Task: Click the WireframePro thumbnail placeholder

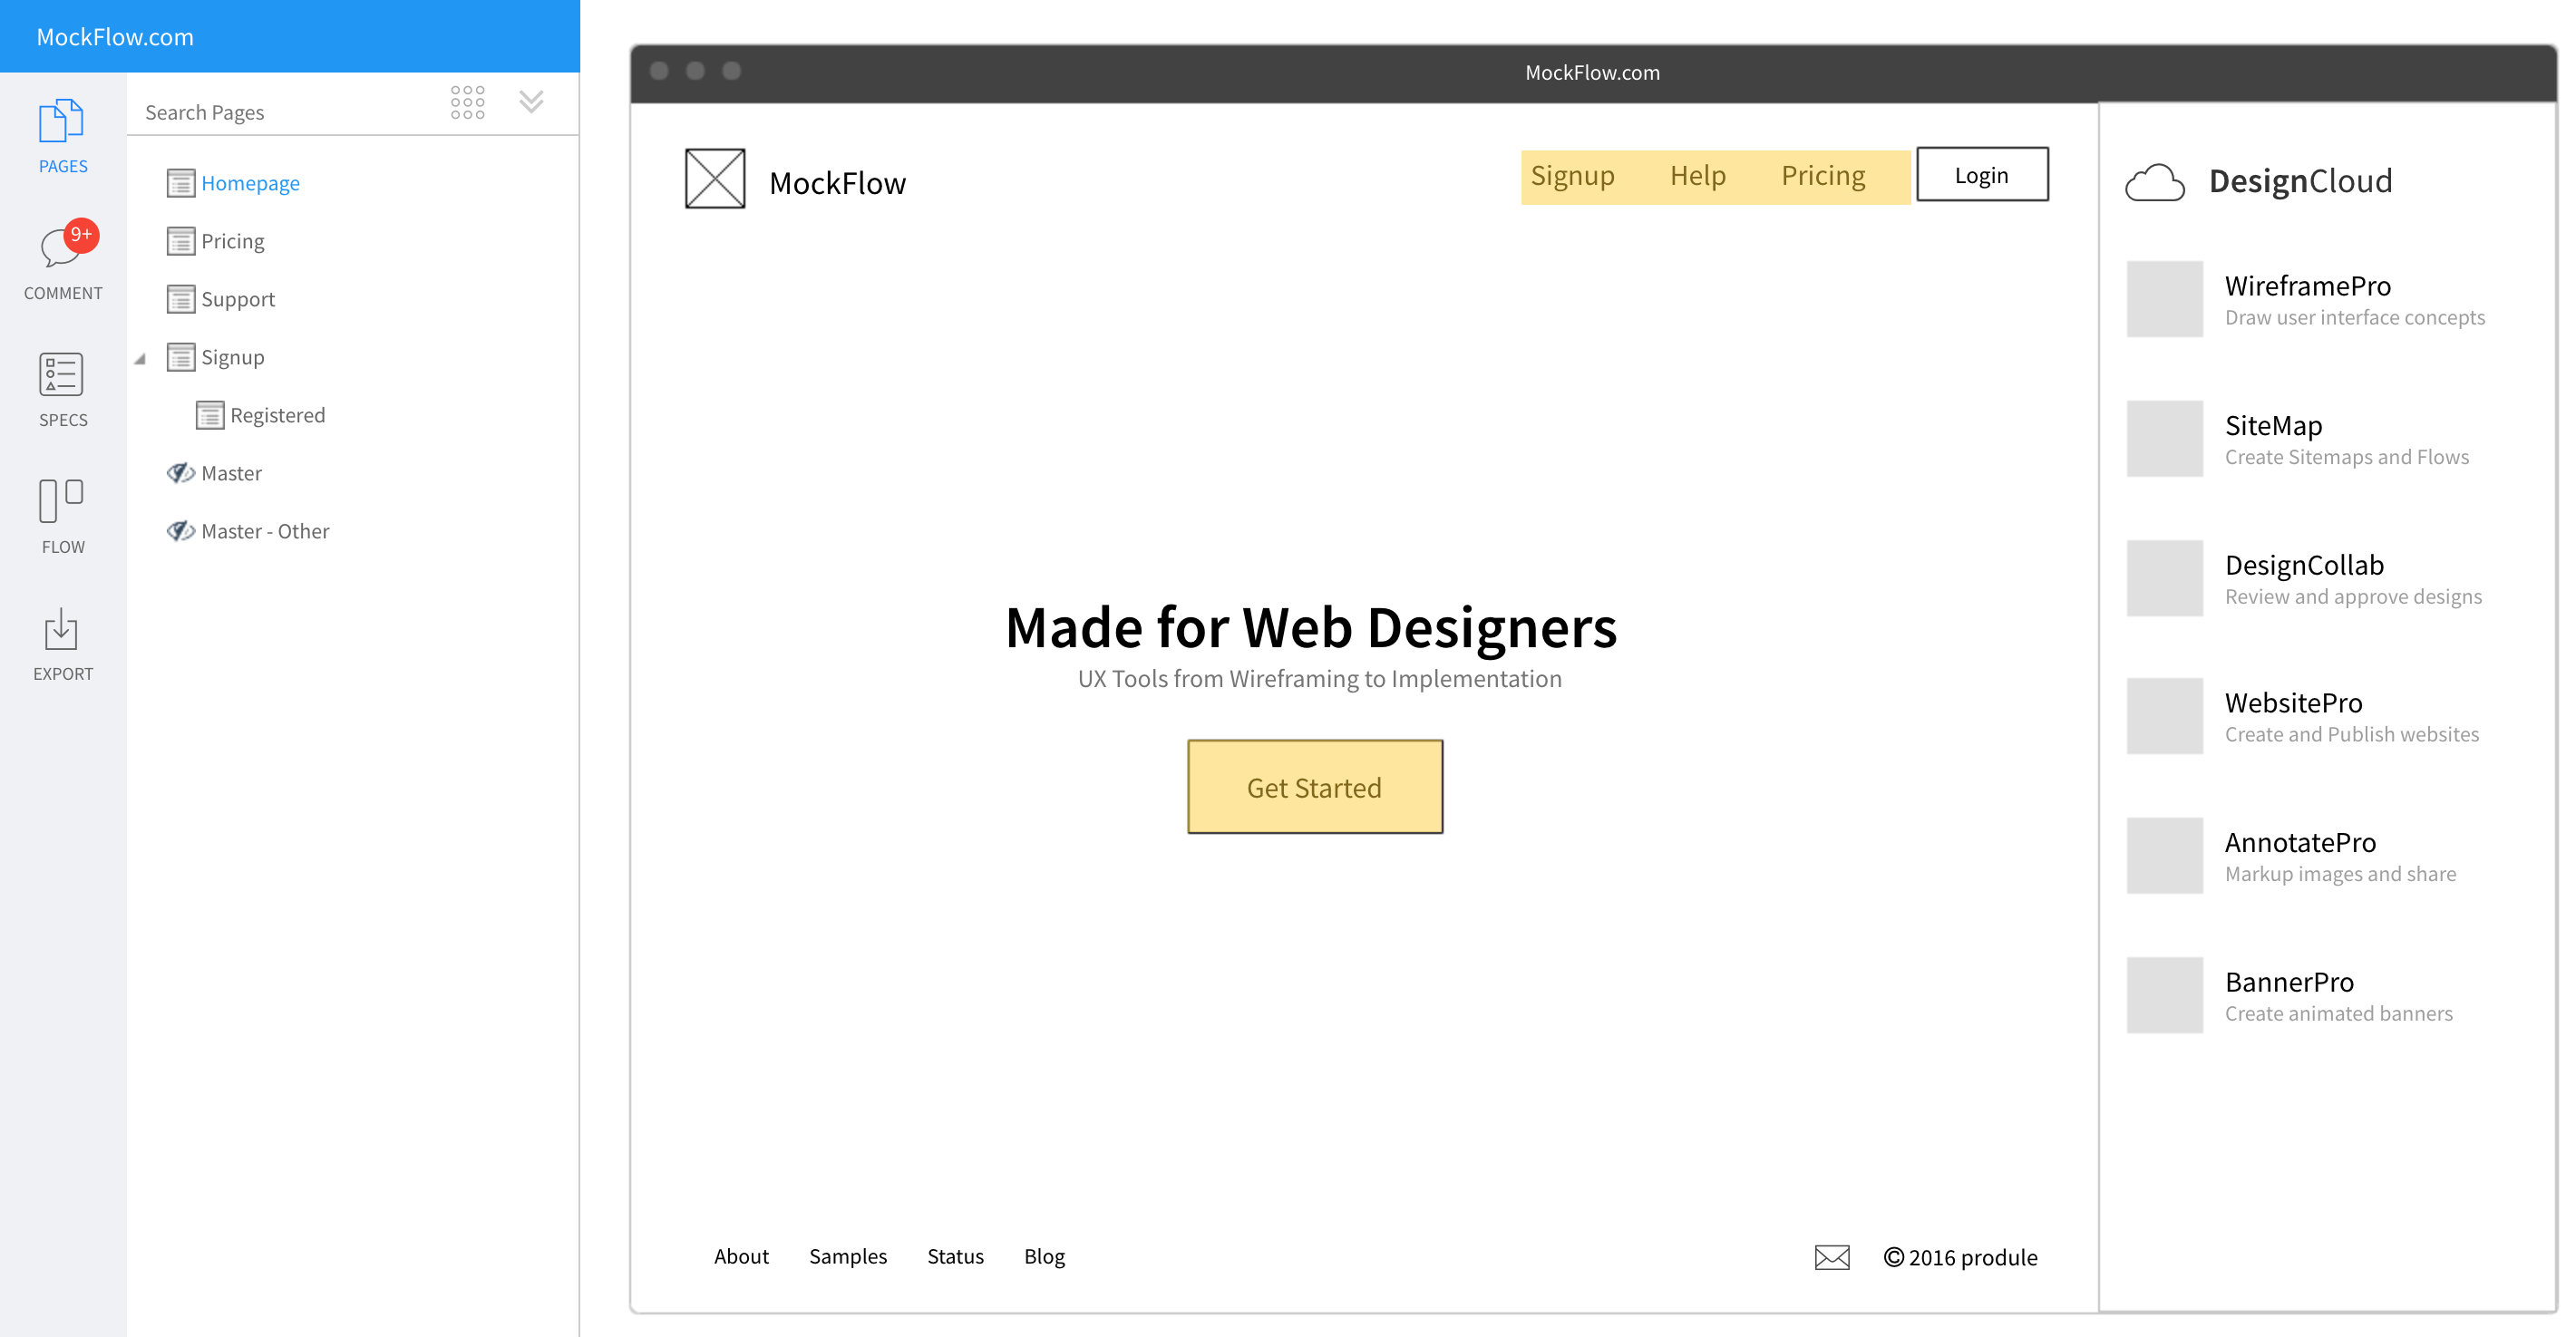Action: 2164,299
